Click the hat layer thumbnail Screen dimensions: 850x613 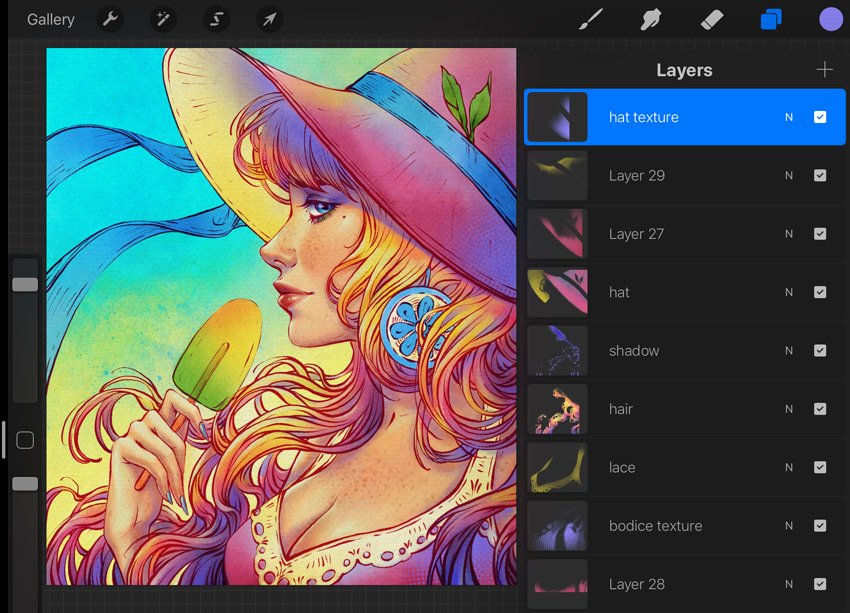(557, 292)
